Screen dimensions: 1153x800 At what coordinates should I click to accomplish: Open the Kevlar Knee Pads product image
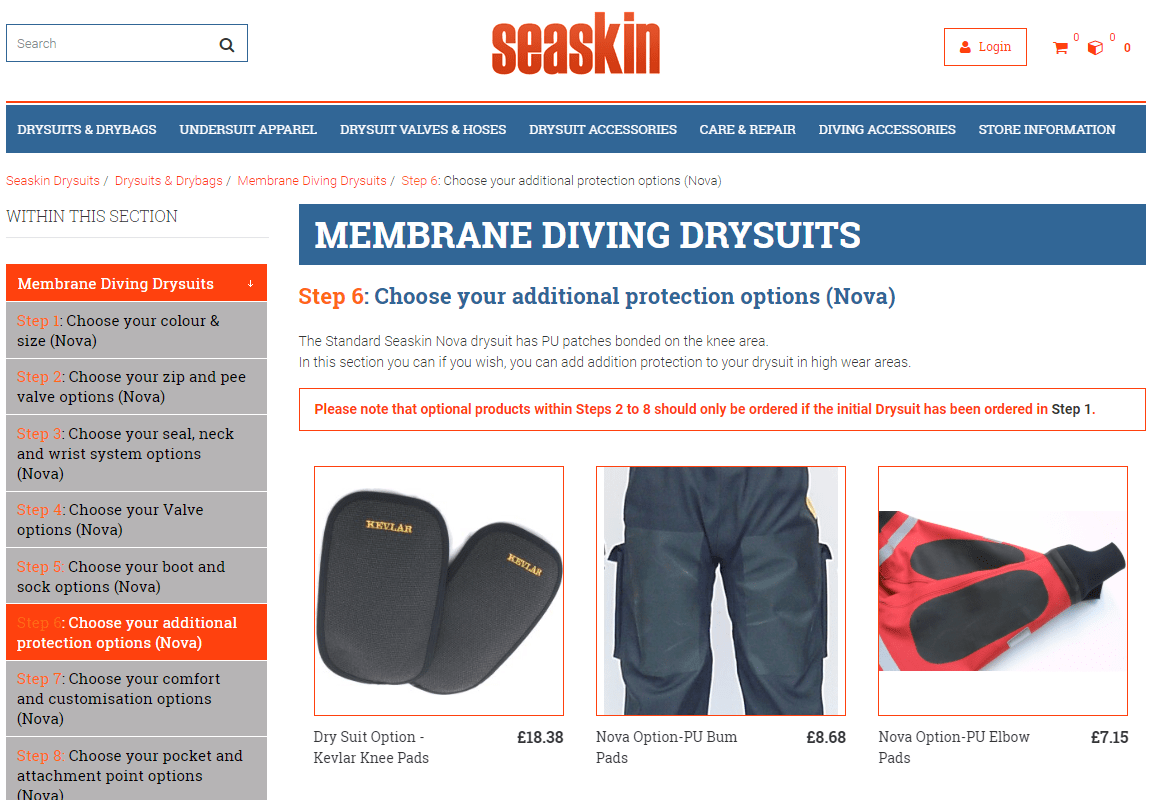[x=439, y=590]
